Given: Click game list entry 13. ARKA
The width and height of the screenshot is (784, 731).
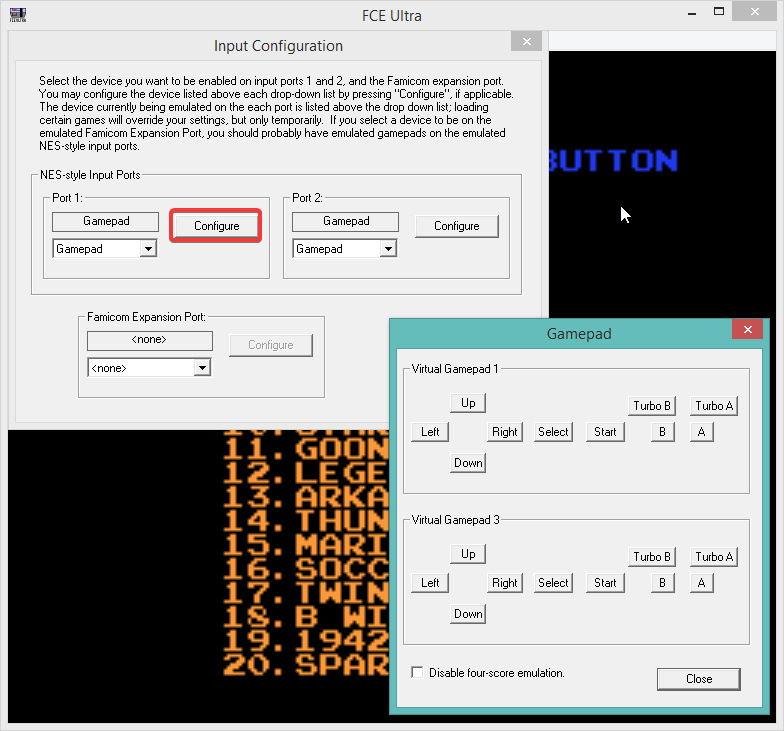Looking at the screenshot, I should (x=306, y=496).
